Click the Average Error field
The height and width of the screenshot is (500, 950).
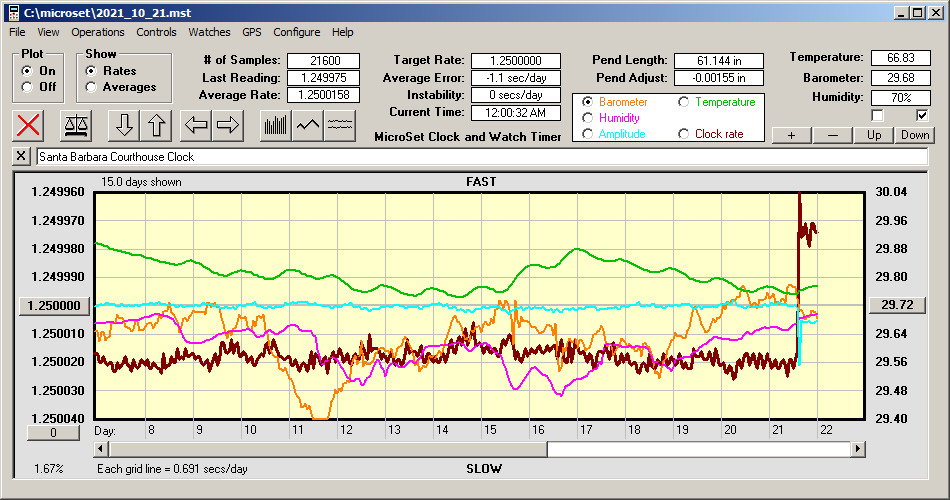point(516,78)
